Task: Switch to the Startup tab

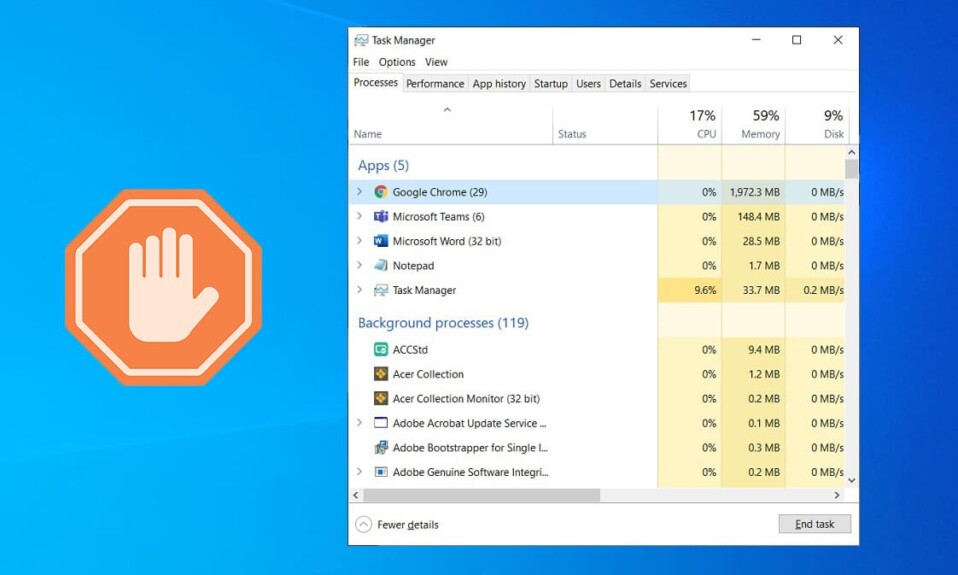Action: [x=550, y=84]
